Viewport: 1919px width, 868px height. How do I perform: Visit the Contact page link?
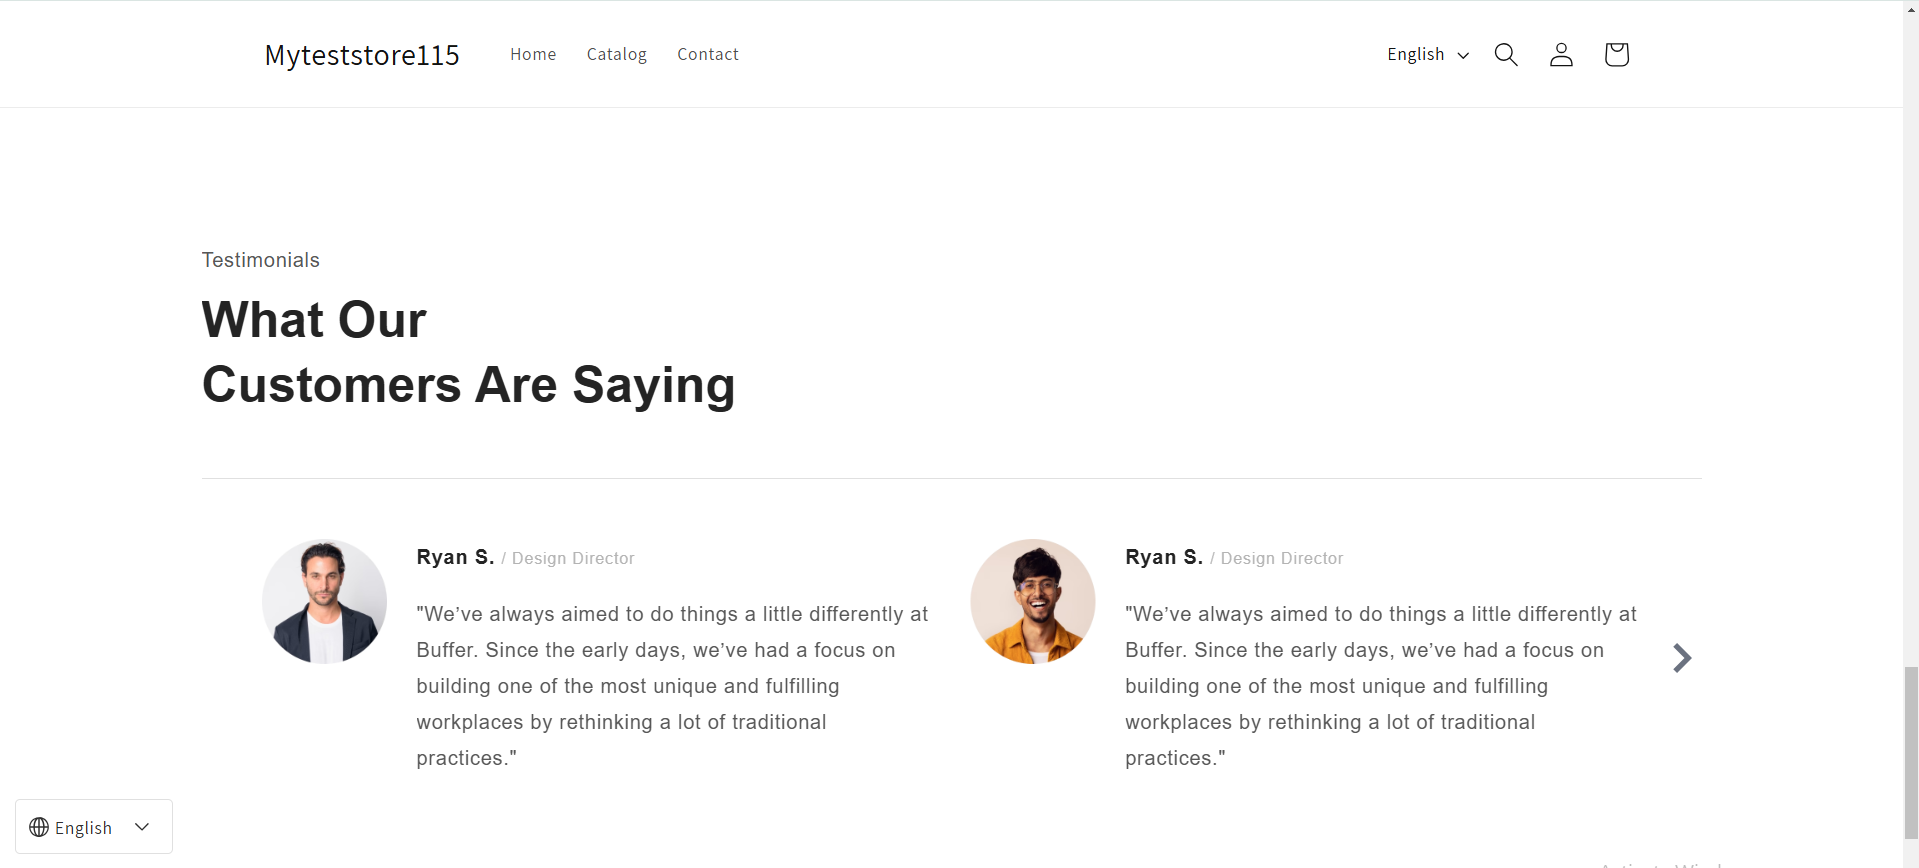coord(707,54)
